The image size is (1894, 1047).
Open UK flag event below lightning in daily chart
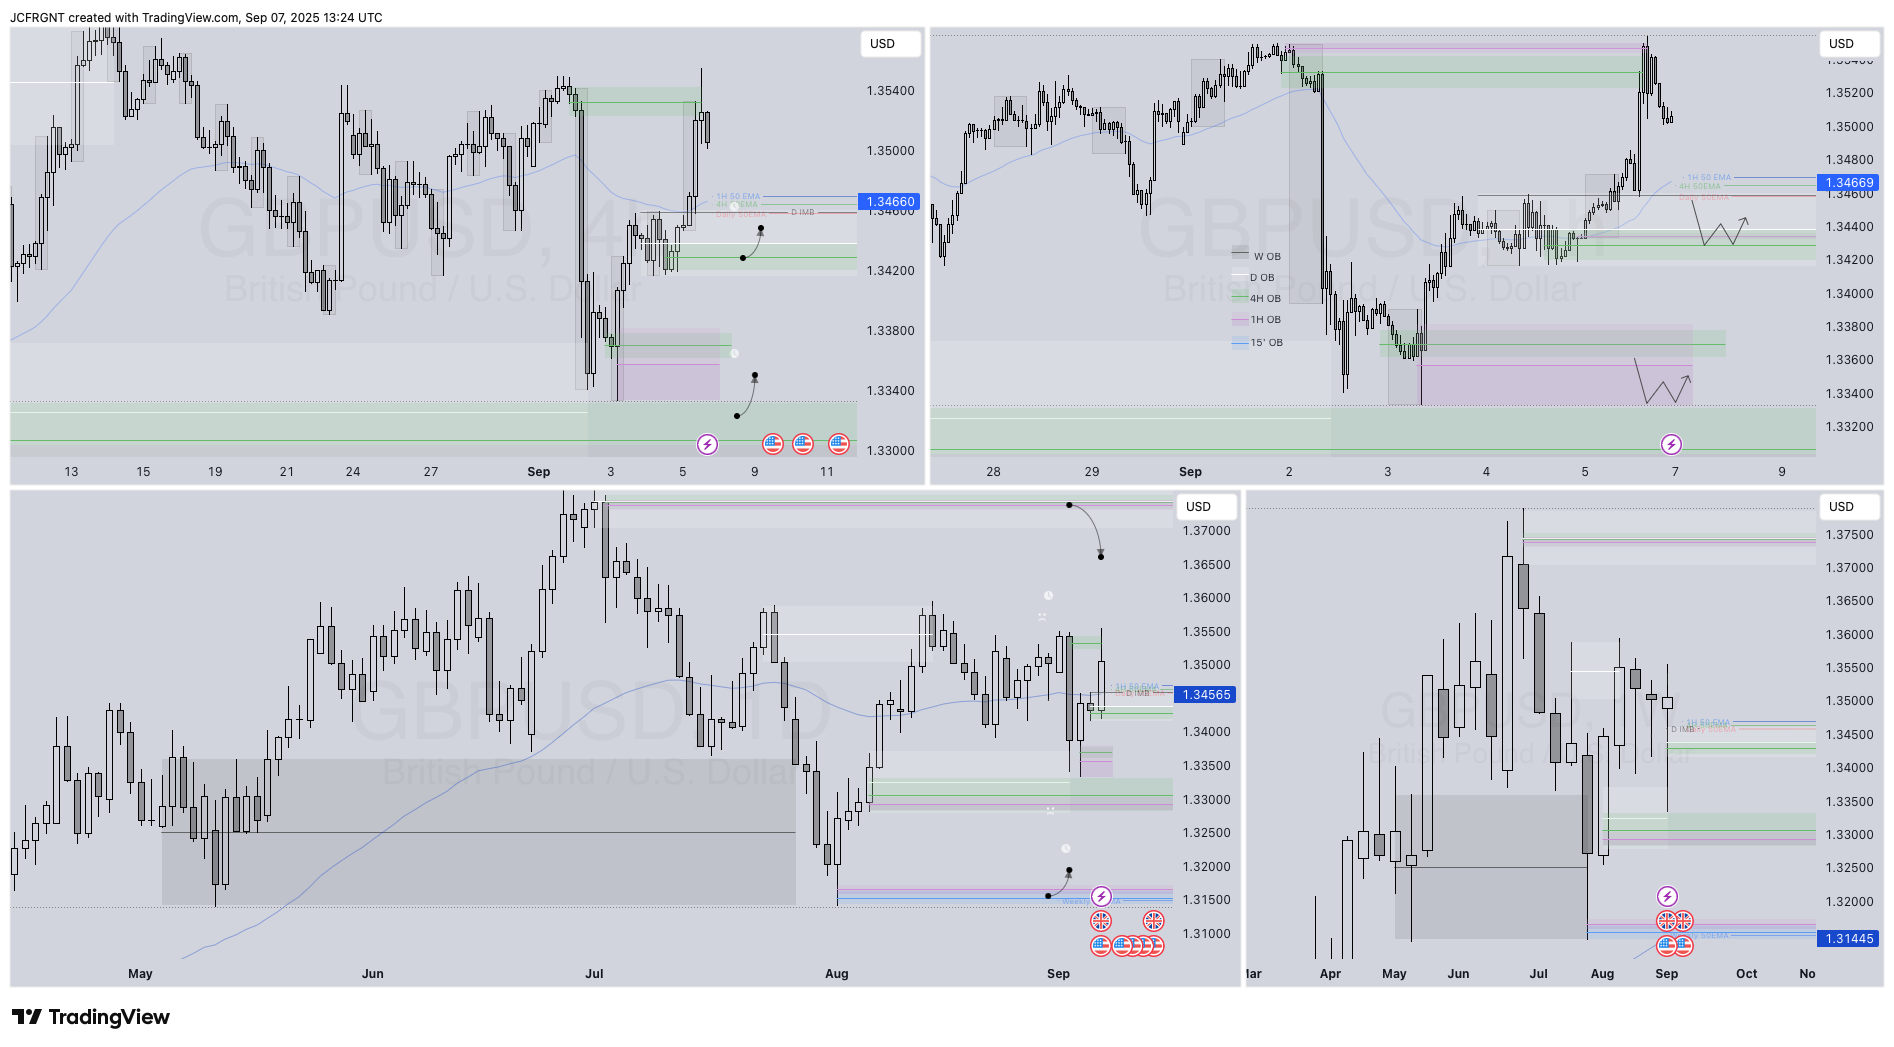[1101, 921]
